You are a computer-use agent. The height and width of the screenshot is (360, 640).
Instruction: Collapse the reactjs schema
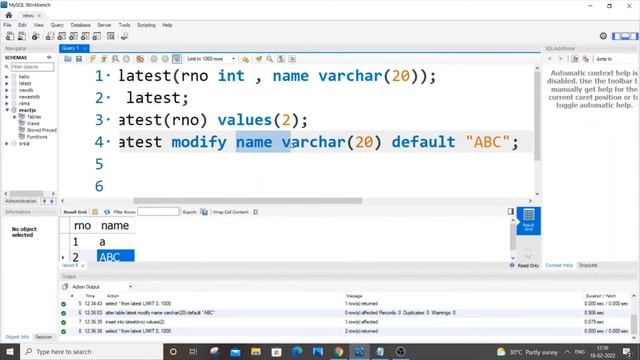[x=7, y=110]
